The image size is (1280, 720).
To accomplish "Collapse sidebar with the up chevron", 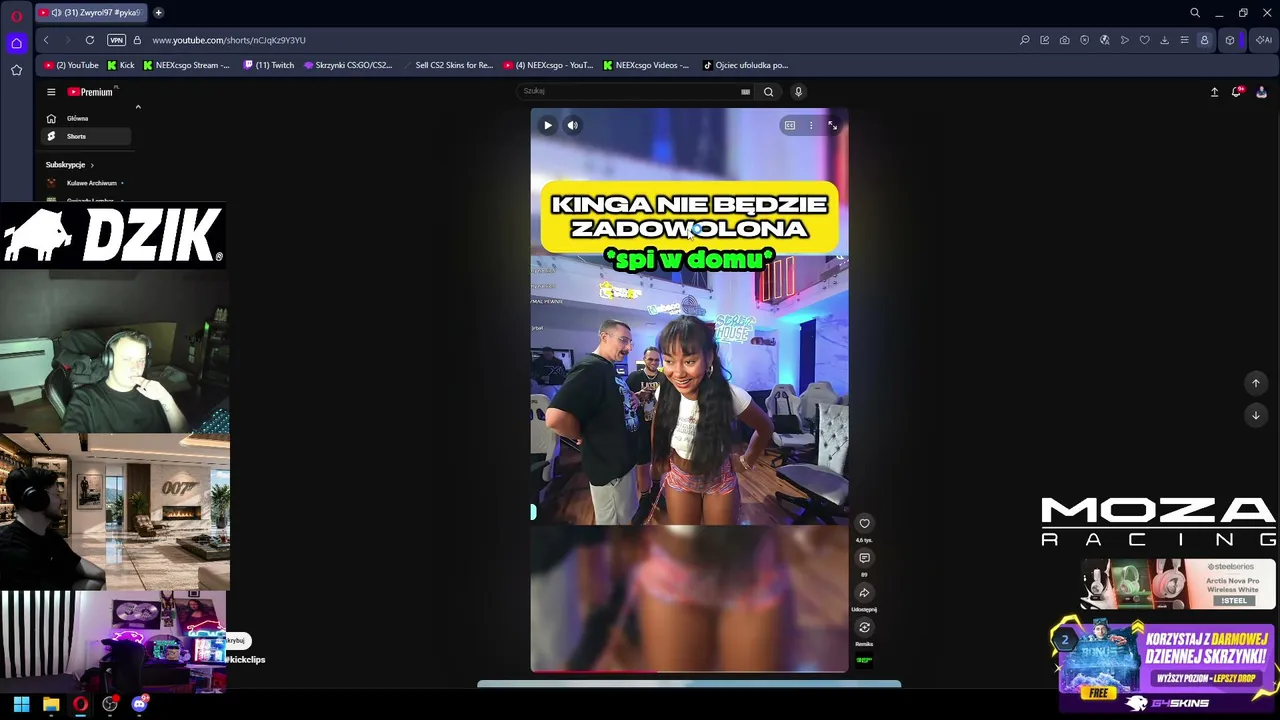I will 138,107.
